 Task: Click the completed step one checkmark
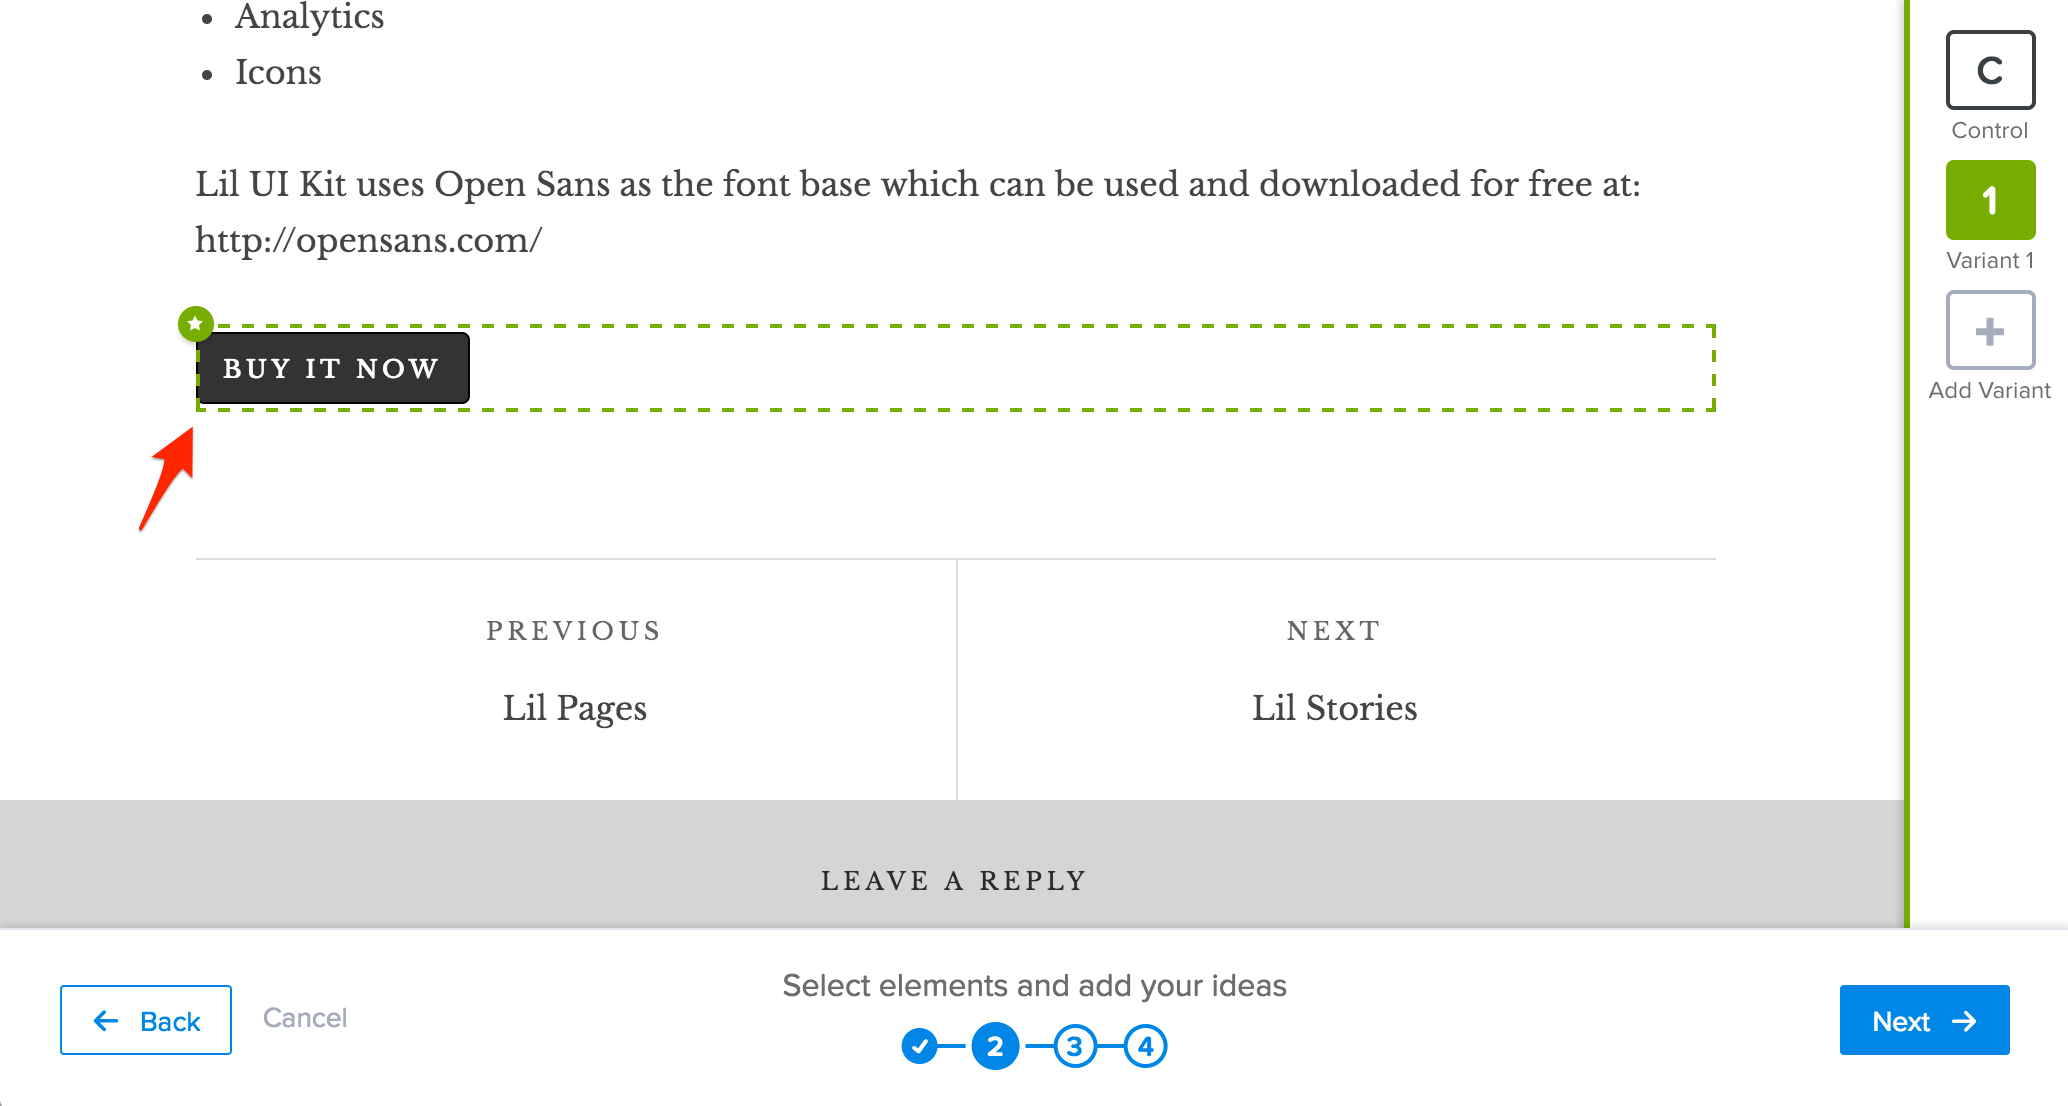pos(920,1046)
